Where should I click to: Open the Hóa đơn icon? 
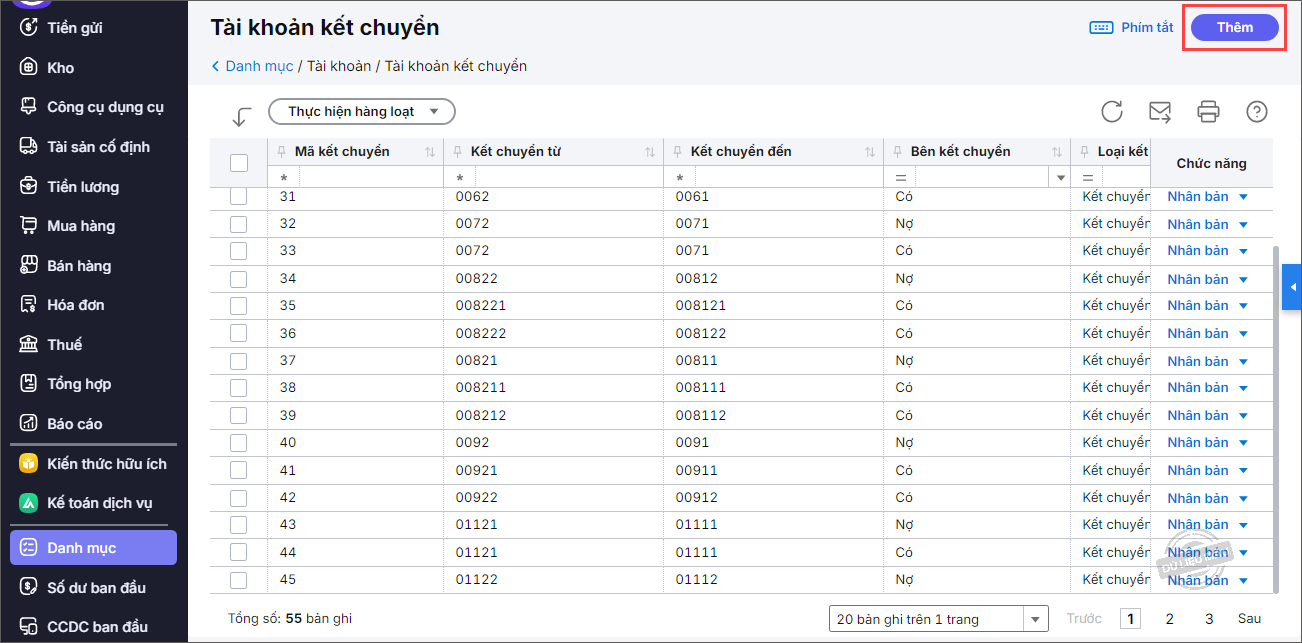29,305
